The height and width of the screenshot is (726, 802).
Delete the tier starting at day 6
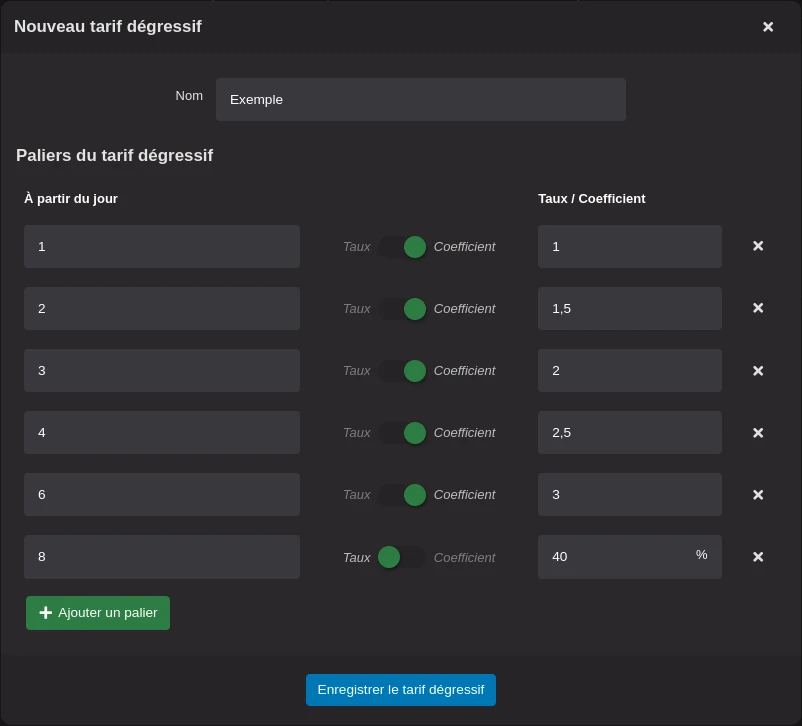click(758, 494)
